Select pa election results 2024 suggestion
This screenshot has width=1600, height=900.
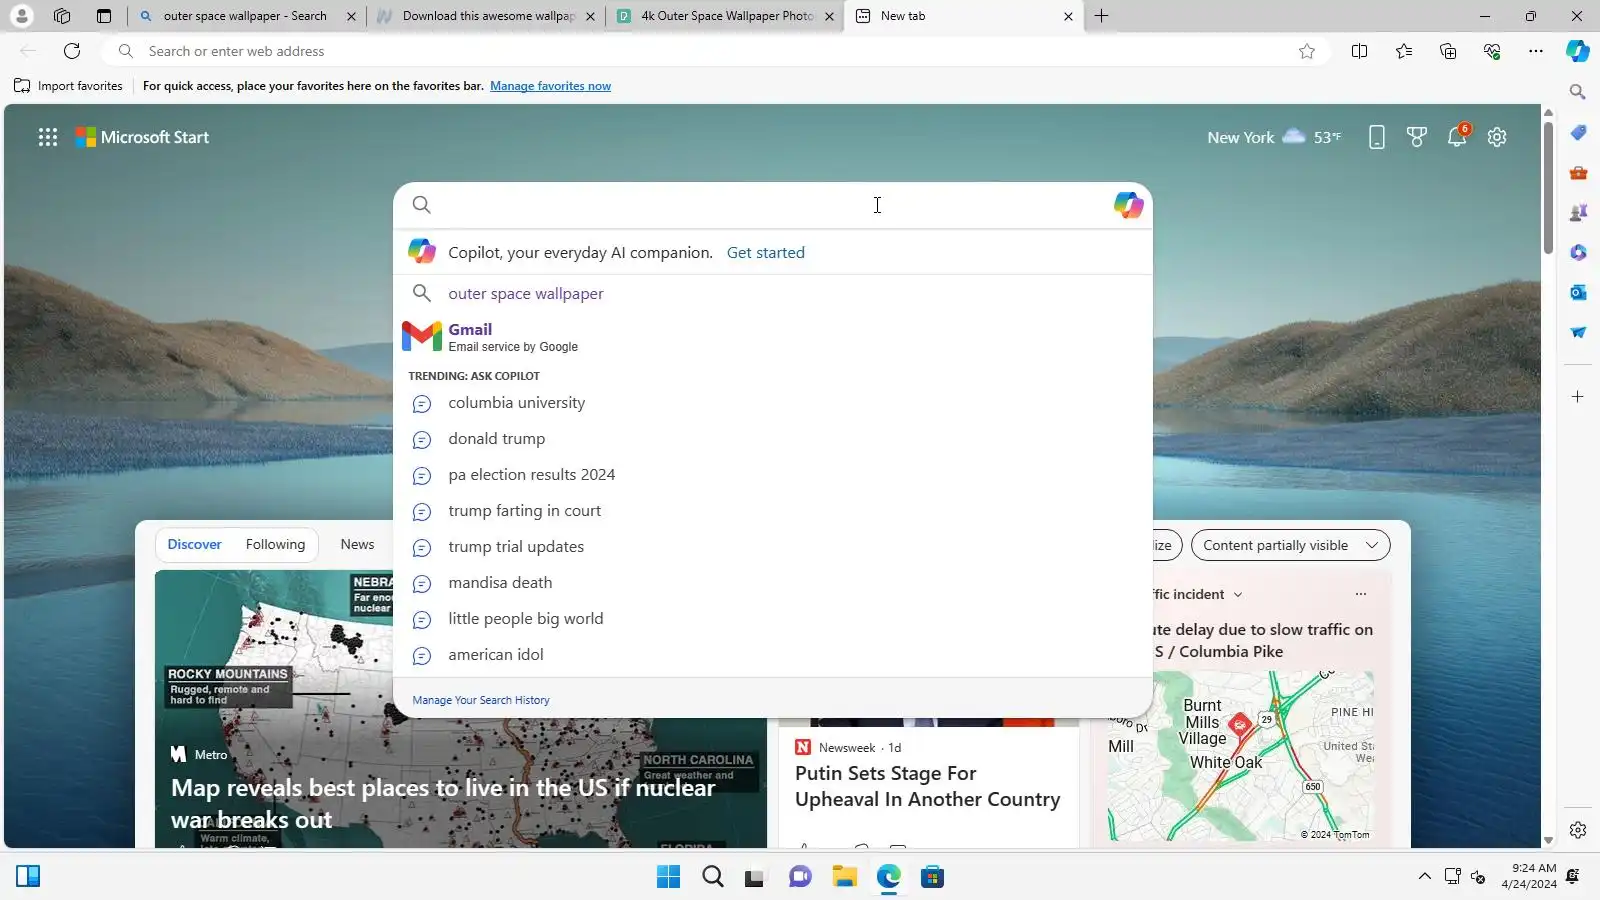click(x=772, y=475)
